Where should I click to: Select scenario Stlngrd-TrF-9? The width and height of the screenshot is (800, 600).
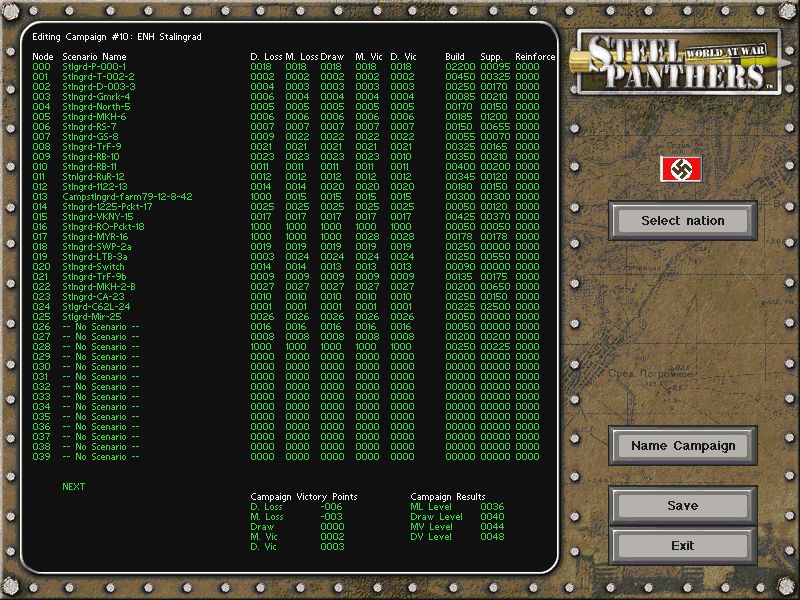pyautogui.click(x=92, y=146)
